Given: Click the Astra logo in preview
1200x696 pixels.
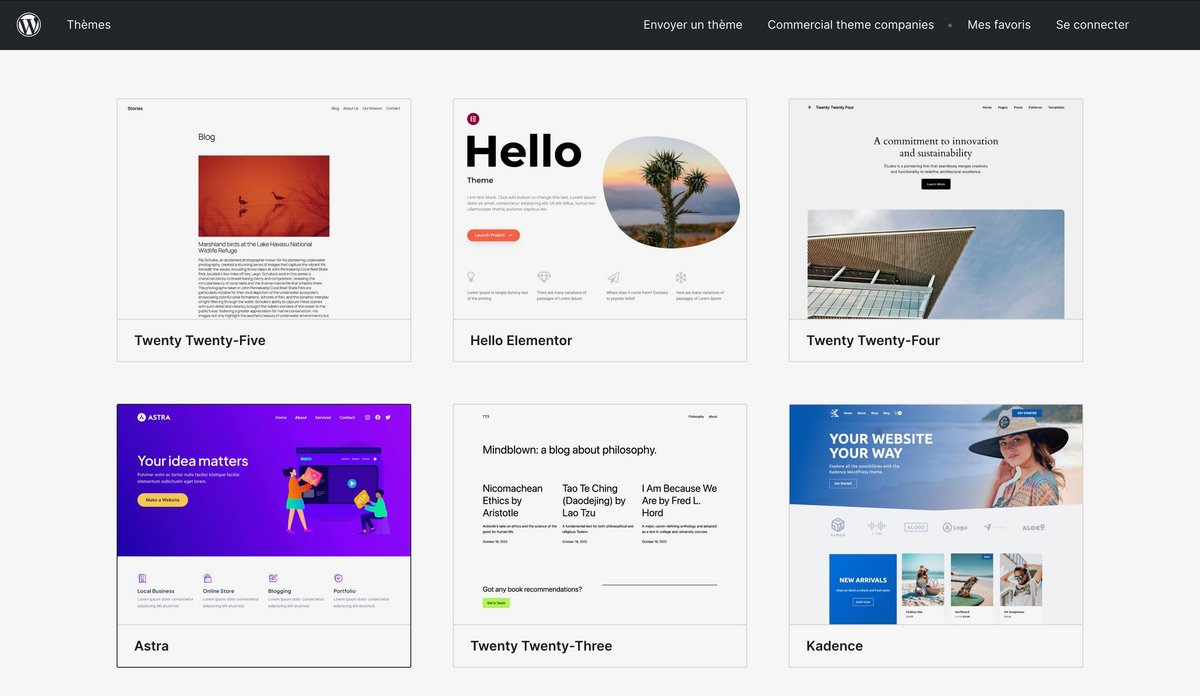Looking at the screenshot, I should tap(154, 417).
